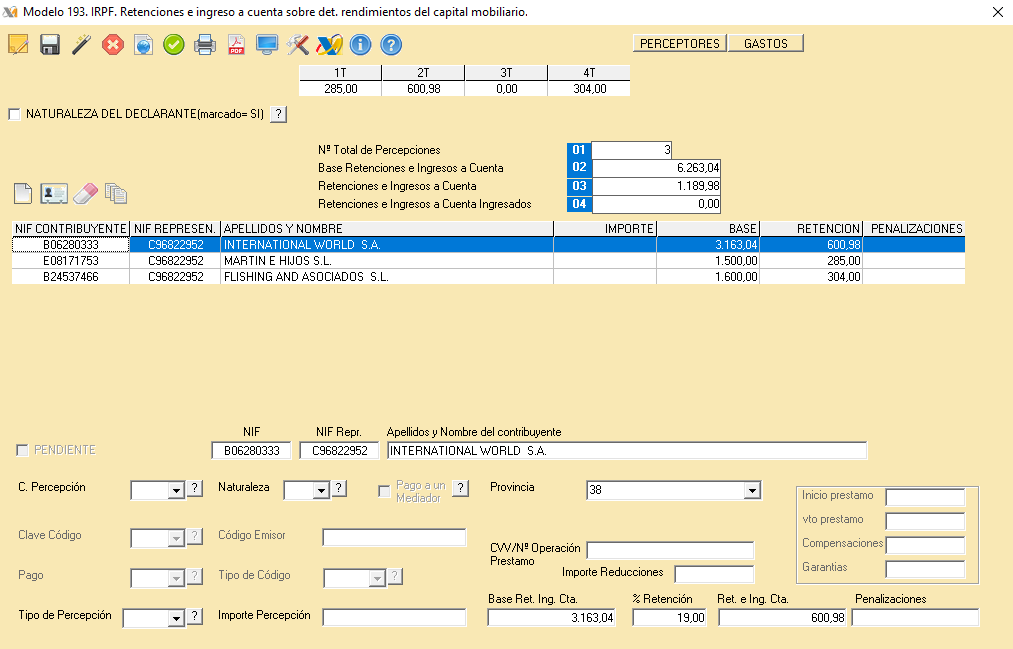The width and height of the screenshot is (1013, 649).
Task: Expand the Naturaleza dropdown
Action: tap(321, 491)
